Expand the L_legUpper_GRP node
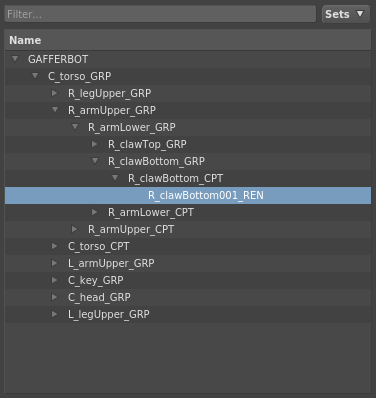The image size is (376, 398). point(55,314)
